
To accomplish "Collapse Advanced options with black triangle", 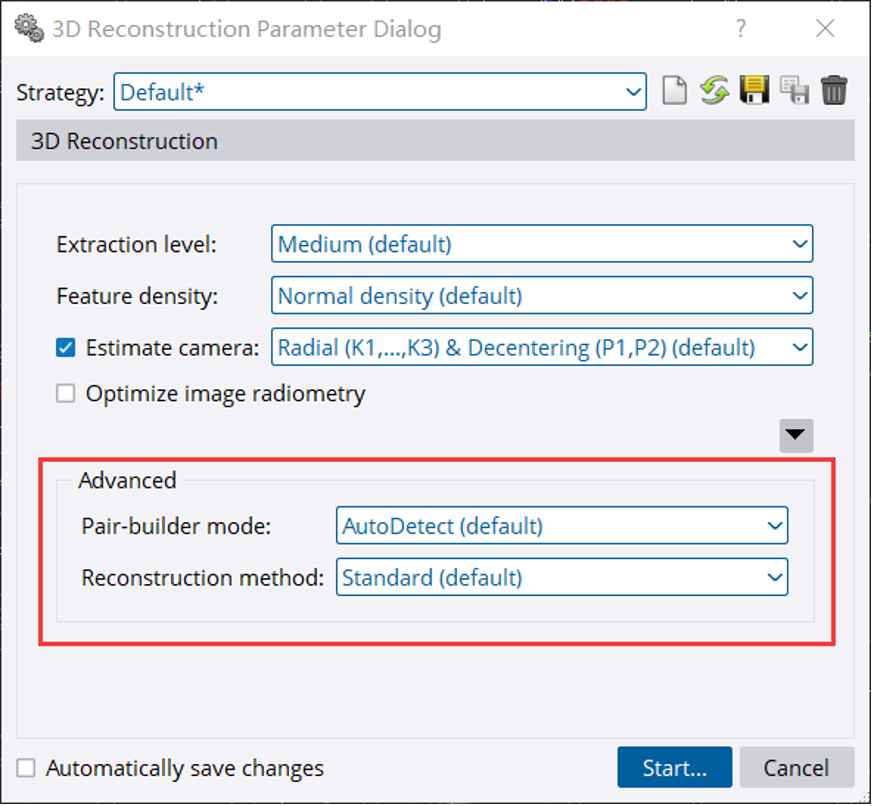I will (796, 435).
